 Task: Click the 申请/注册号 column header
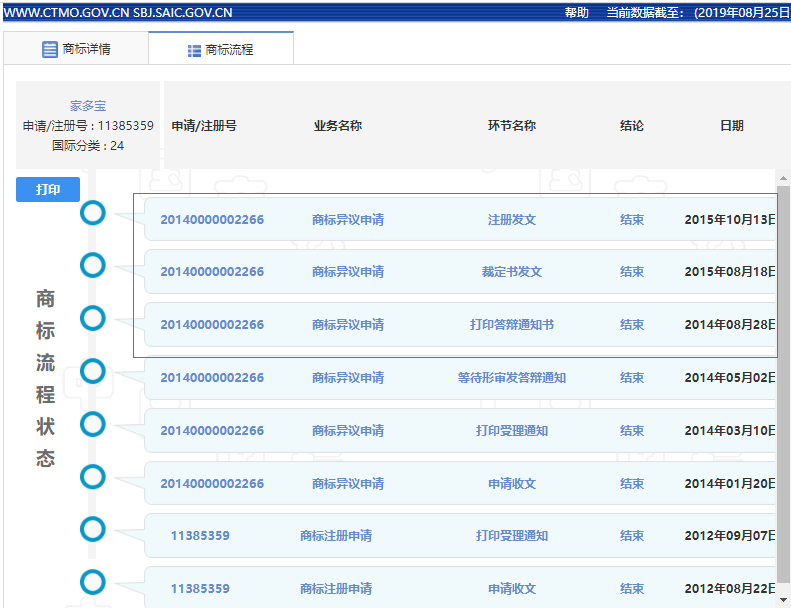[x=204, y=125]
